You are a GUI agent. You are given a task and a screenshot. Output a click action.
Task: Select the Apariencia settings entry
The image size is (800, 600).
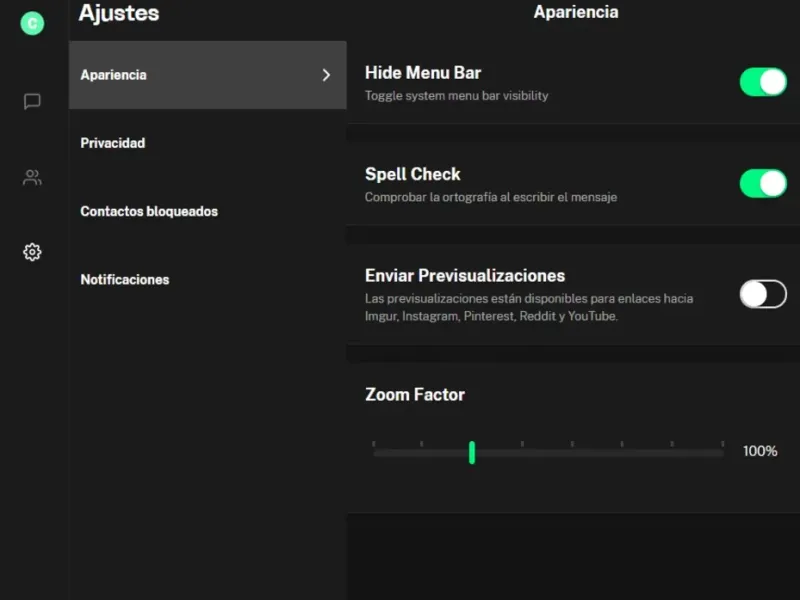113,75
